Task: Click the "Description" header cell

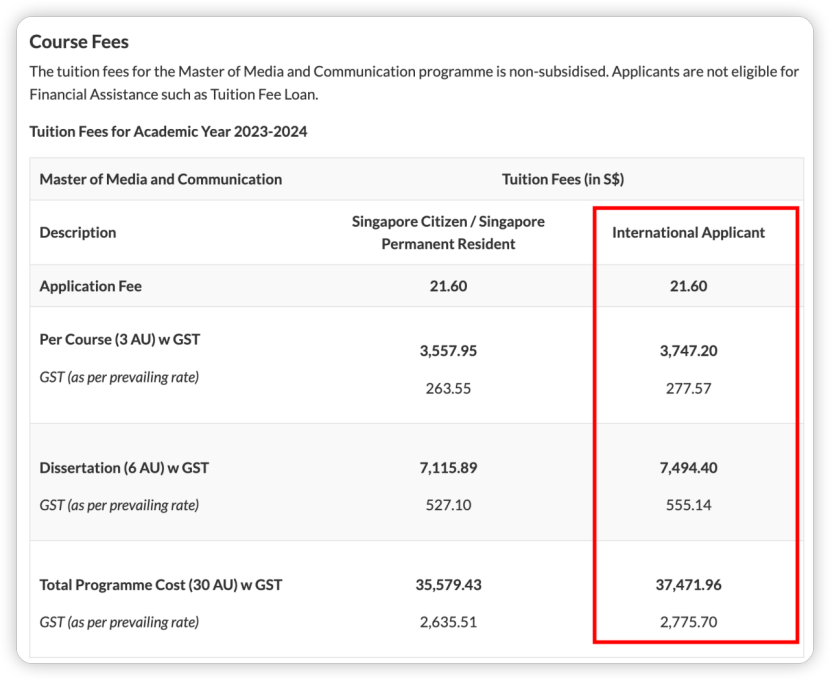Action: tap(78, 233)
